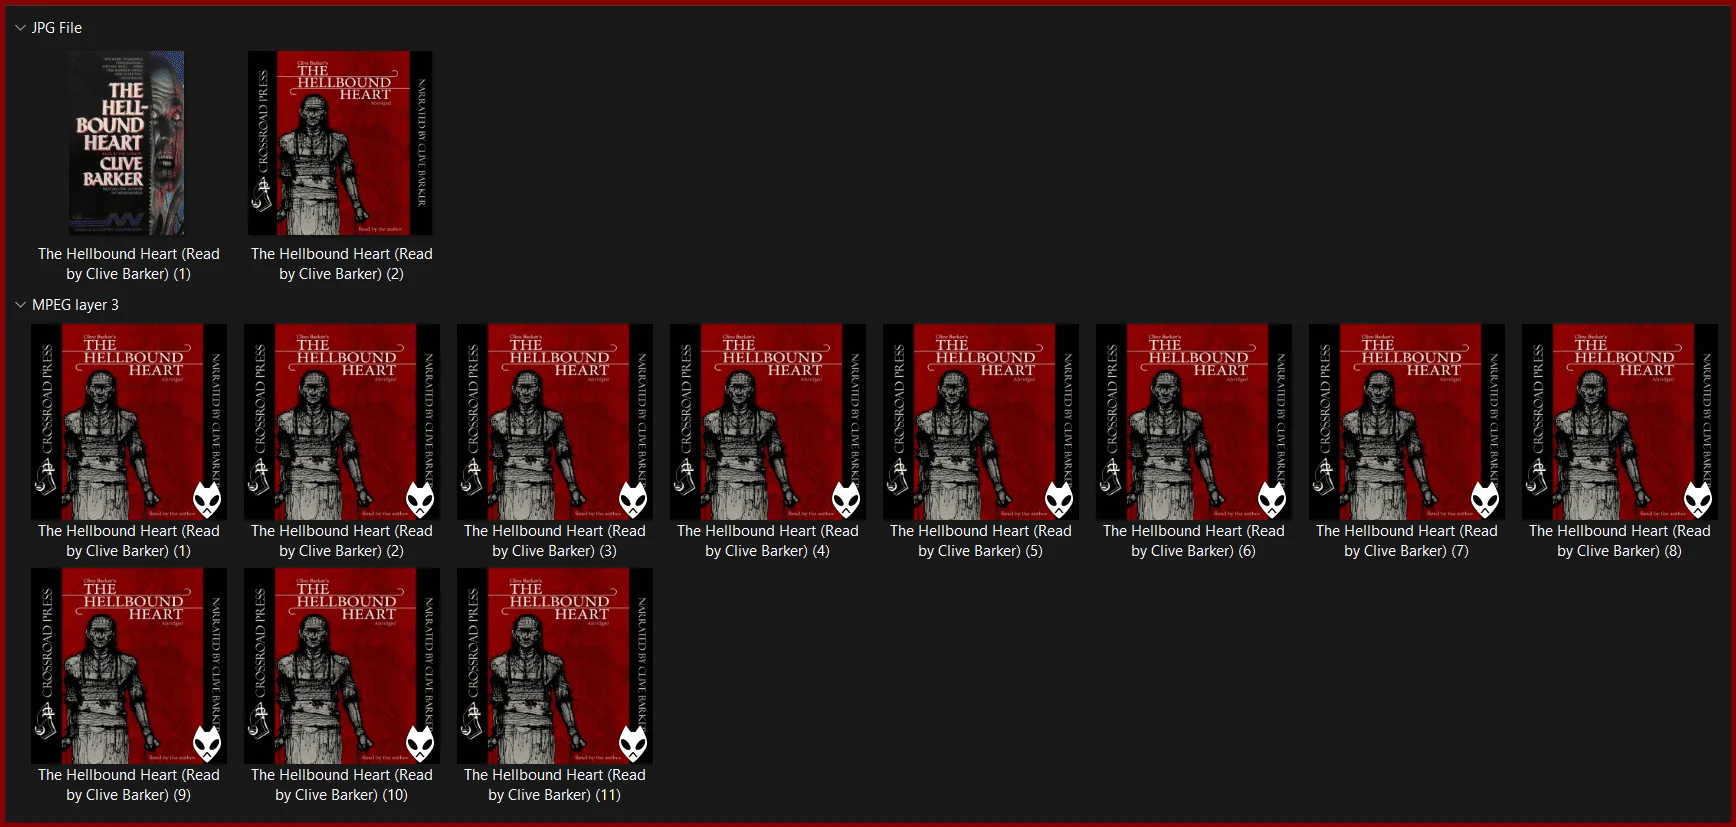Select MP3 track thumbnail numbered (1)

pyautogui.click(x=129, y=422)
